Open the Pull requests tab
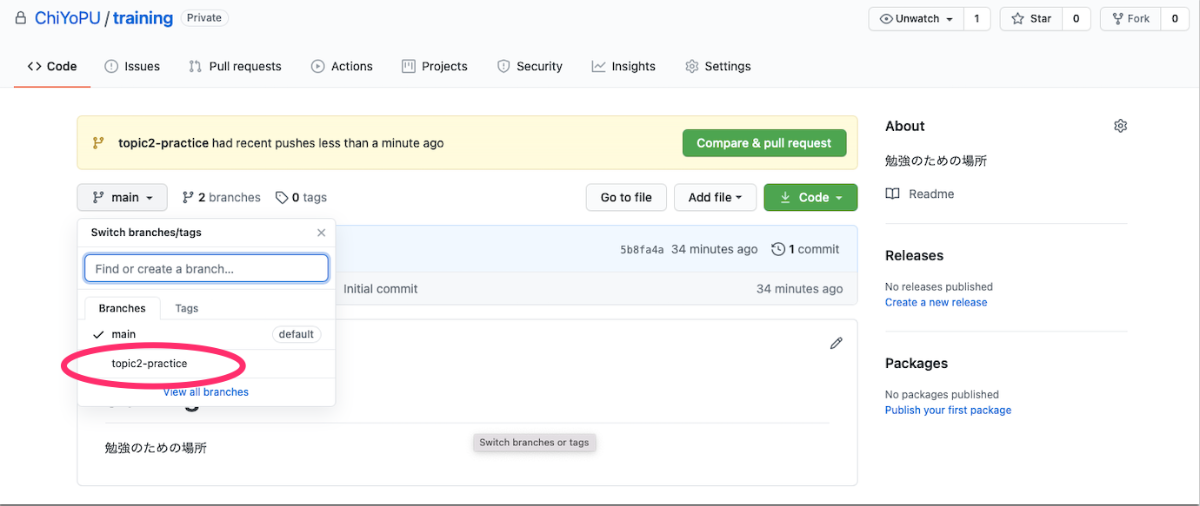The height and width of the screenshot is (506, 1200). (235, 66)
